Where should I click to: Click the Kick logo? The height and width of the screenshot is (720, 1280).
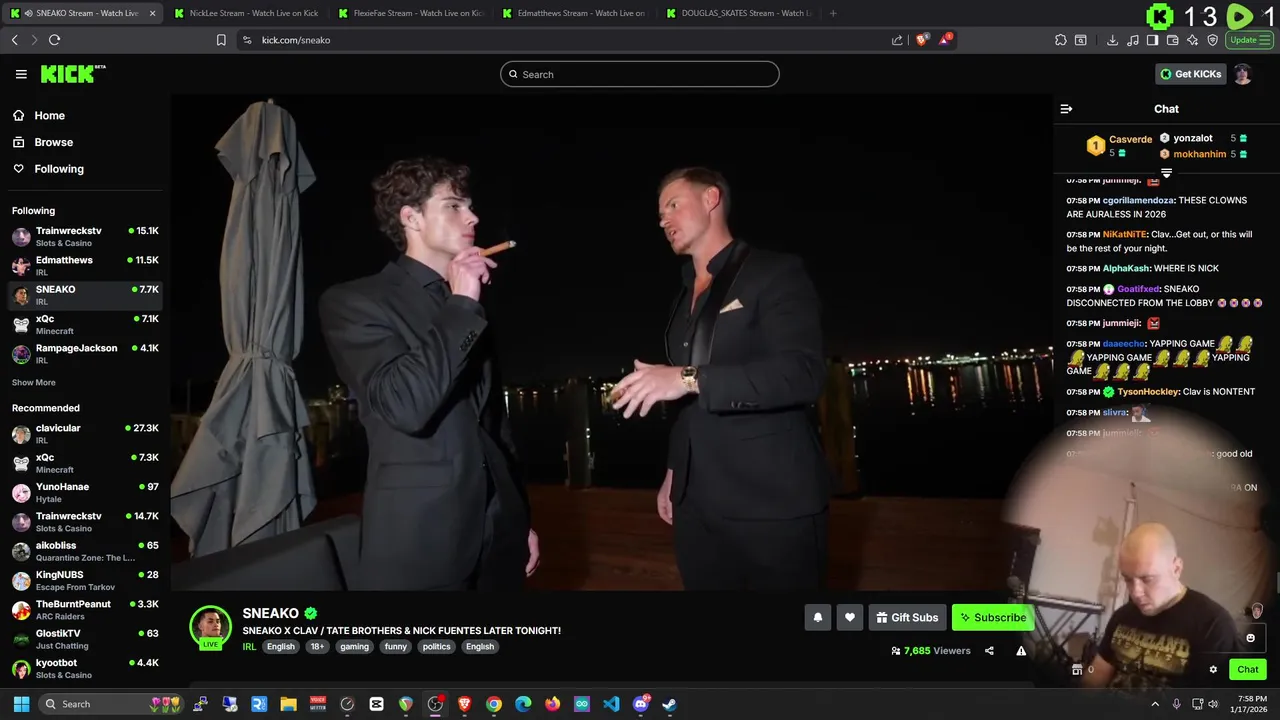click(73, 74)
